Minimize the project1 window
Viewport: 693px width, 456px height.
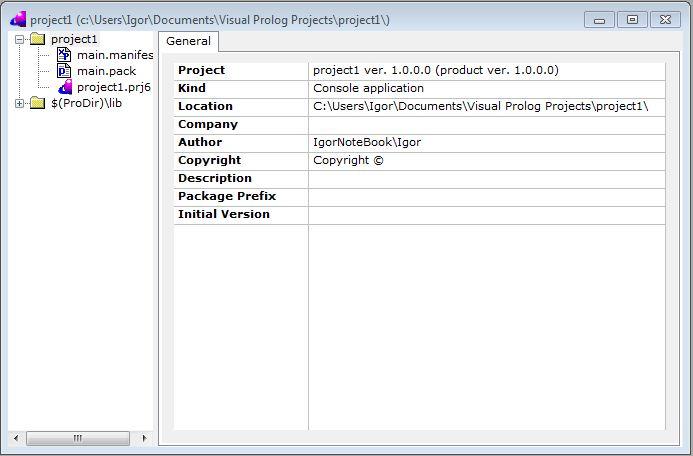[599, 20]
